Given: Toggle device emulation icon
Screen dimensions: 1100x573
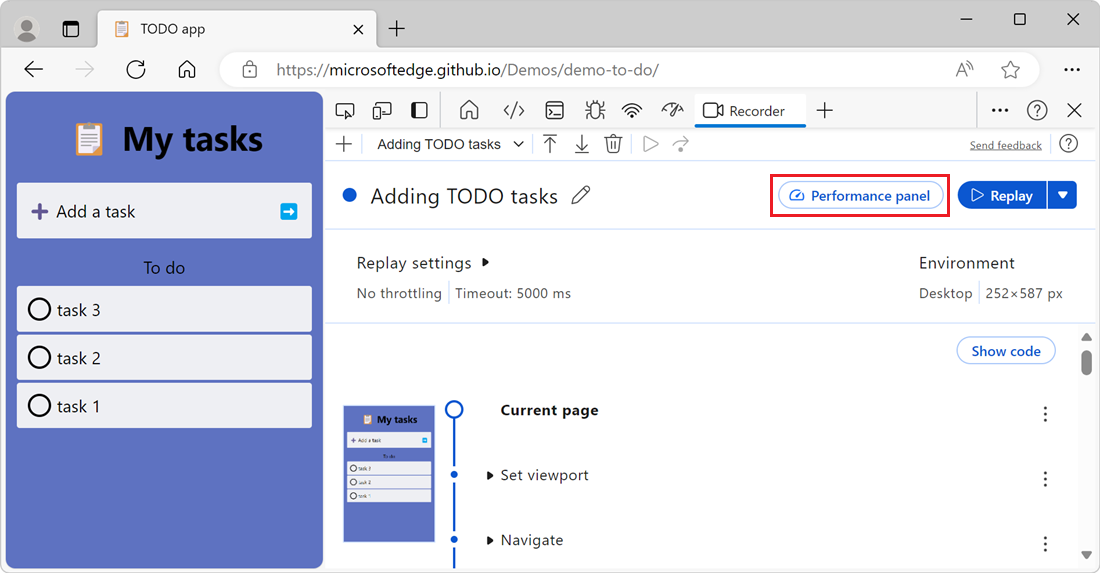Looking at the screenshot, I should tap(382, 111).
